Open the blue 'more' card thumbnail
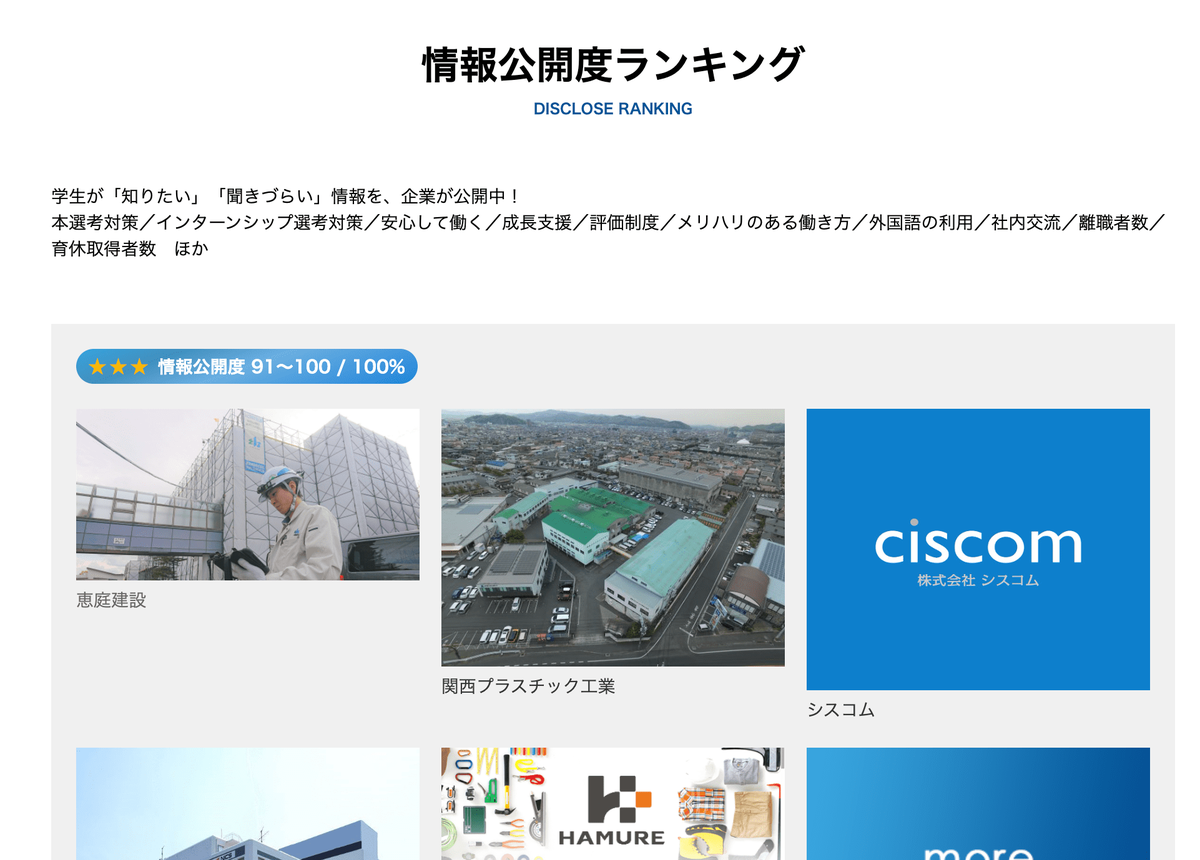 click(x=978, y=804)
